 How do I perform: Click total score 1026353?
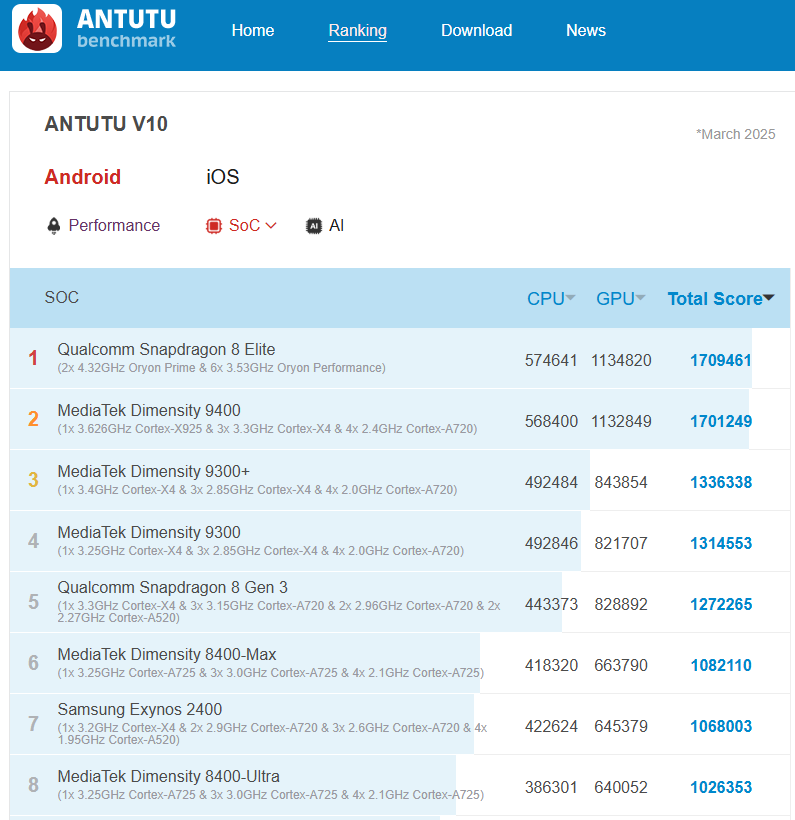coord(721,788)
